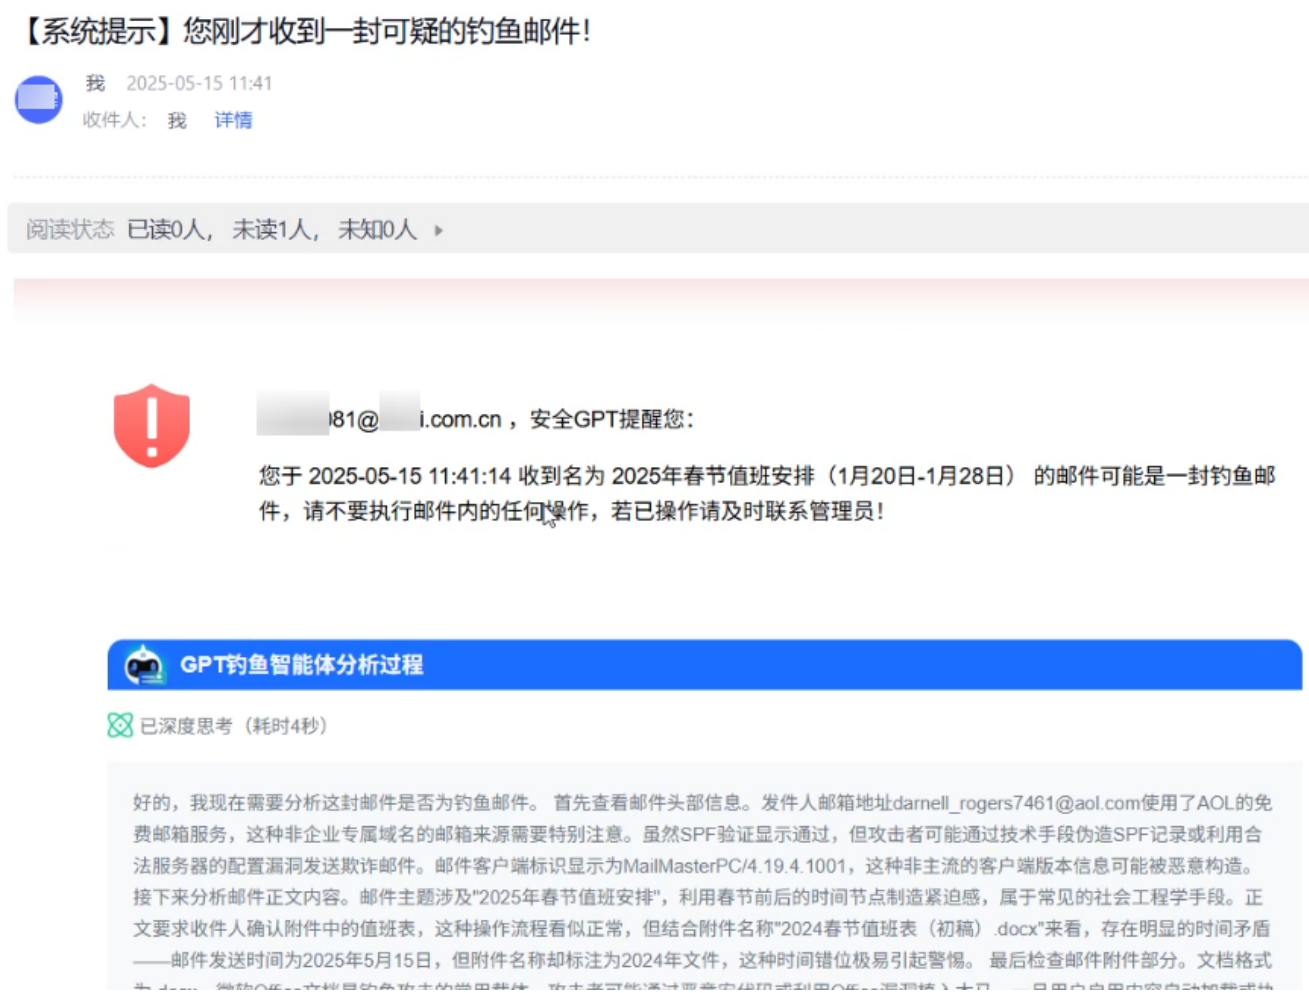This screenshot has width=1309, height=993.
Task: Open the 详情 recipient details link
Action: point(233,120)
